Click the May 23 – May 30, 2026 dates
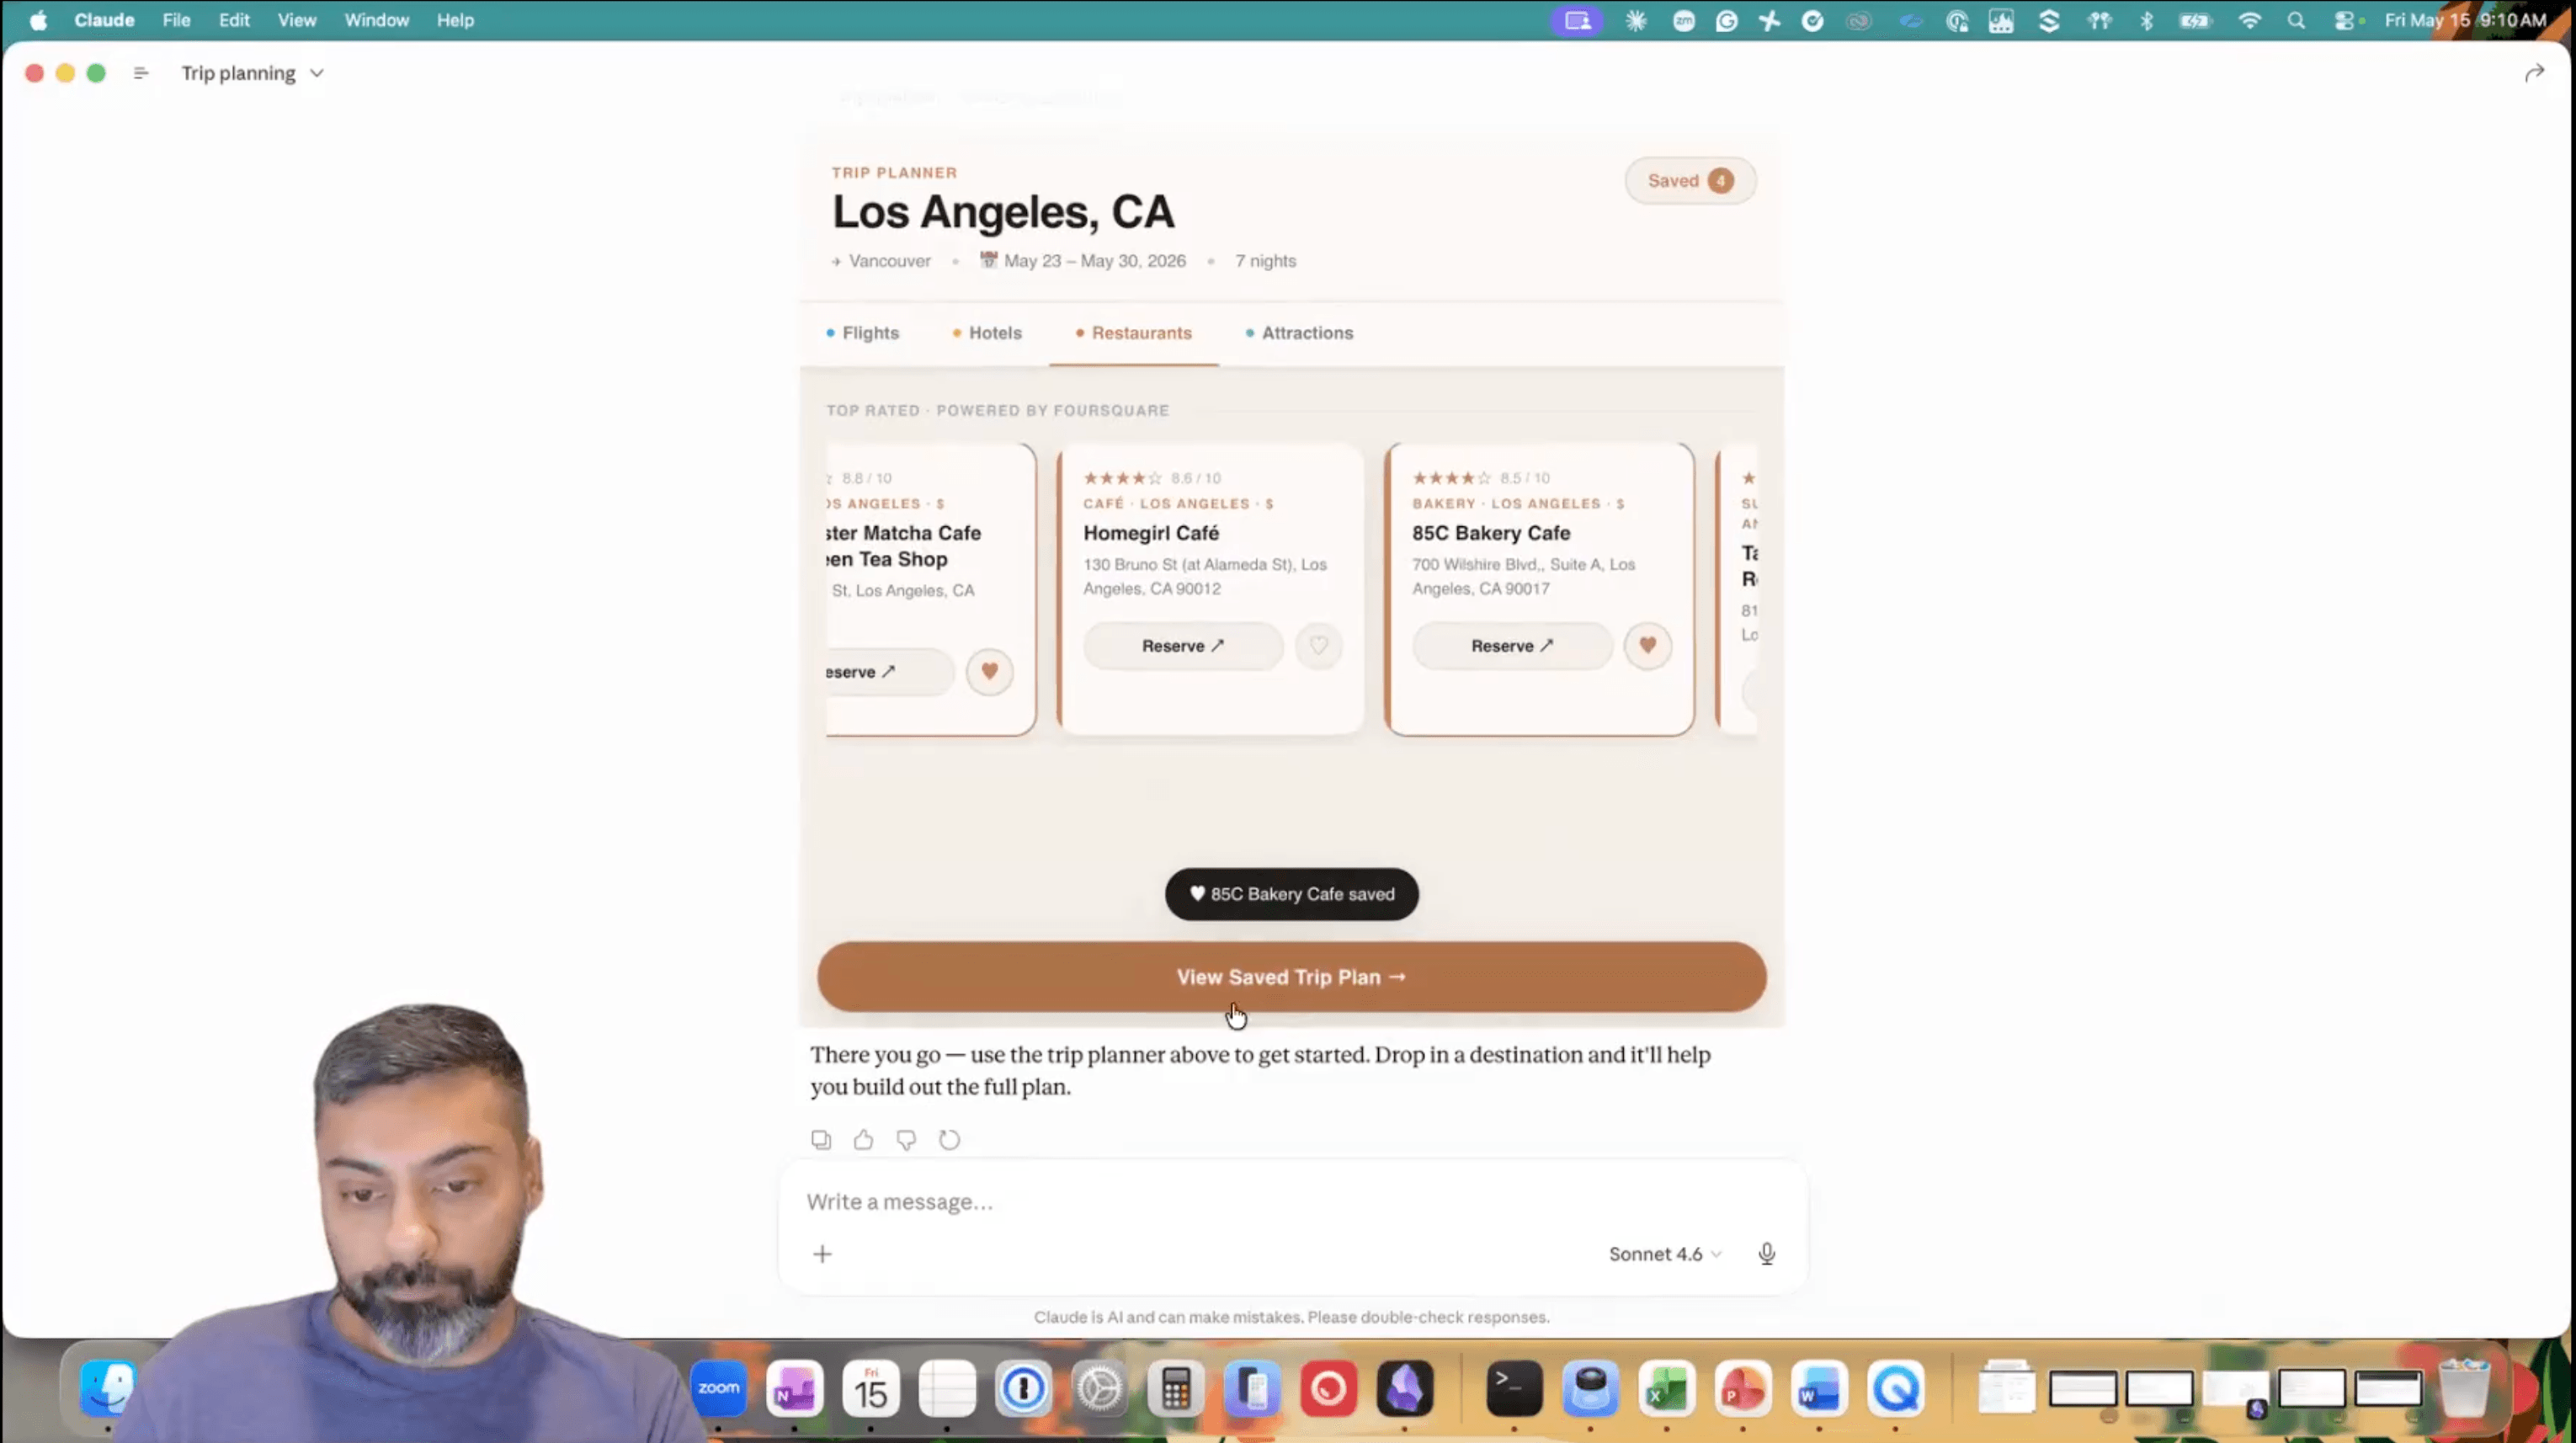The image size is (2576, 1443). click(1094, 261)
